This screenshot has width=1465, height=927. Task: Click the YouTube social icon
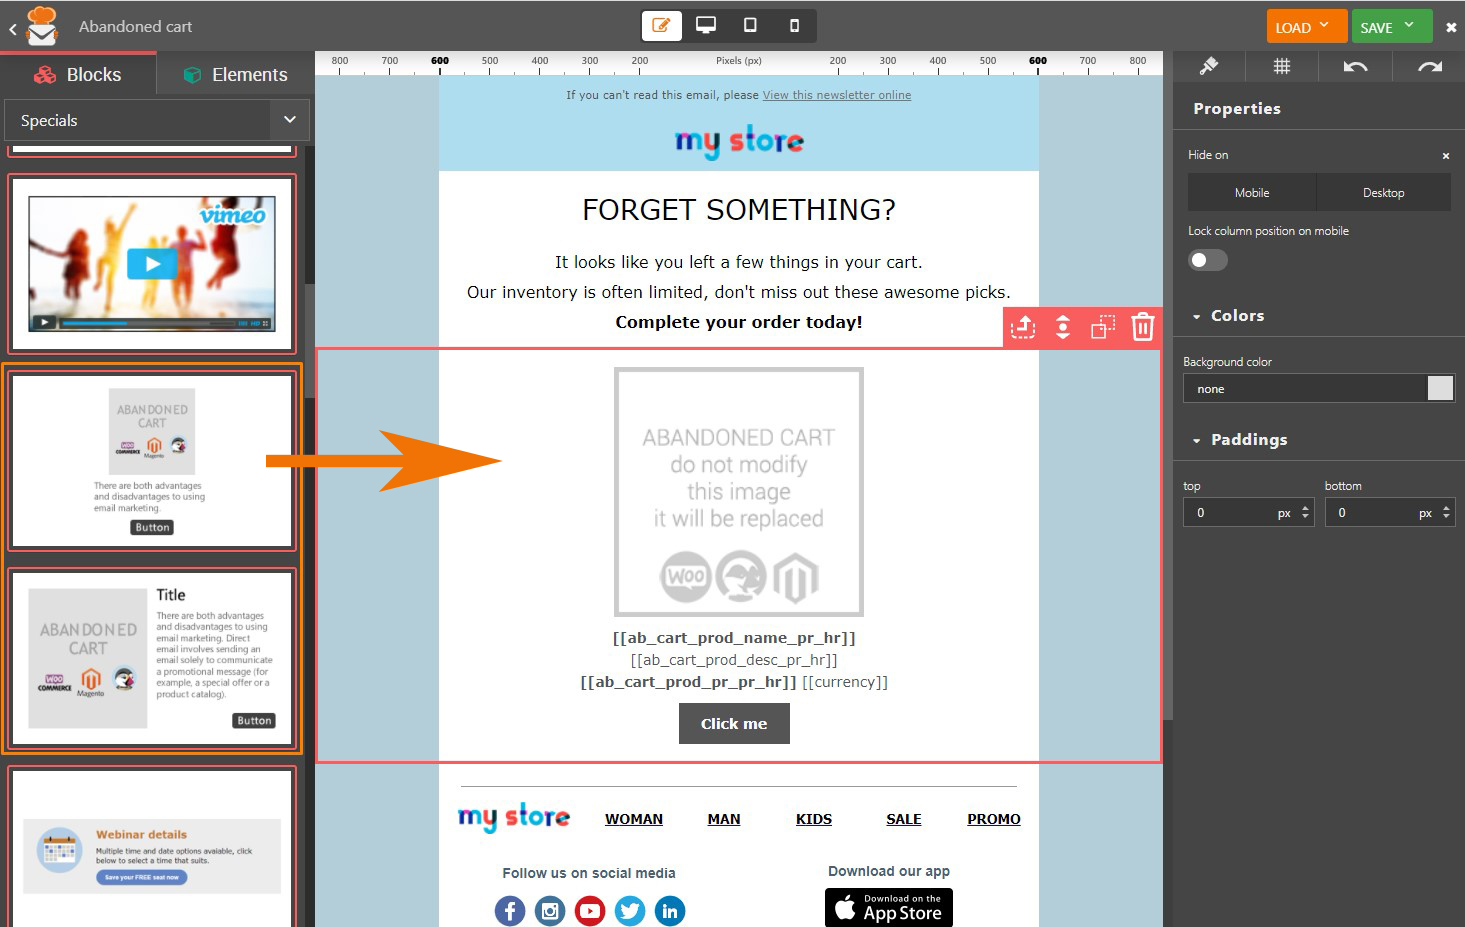[x=590, y=911]
